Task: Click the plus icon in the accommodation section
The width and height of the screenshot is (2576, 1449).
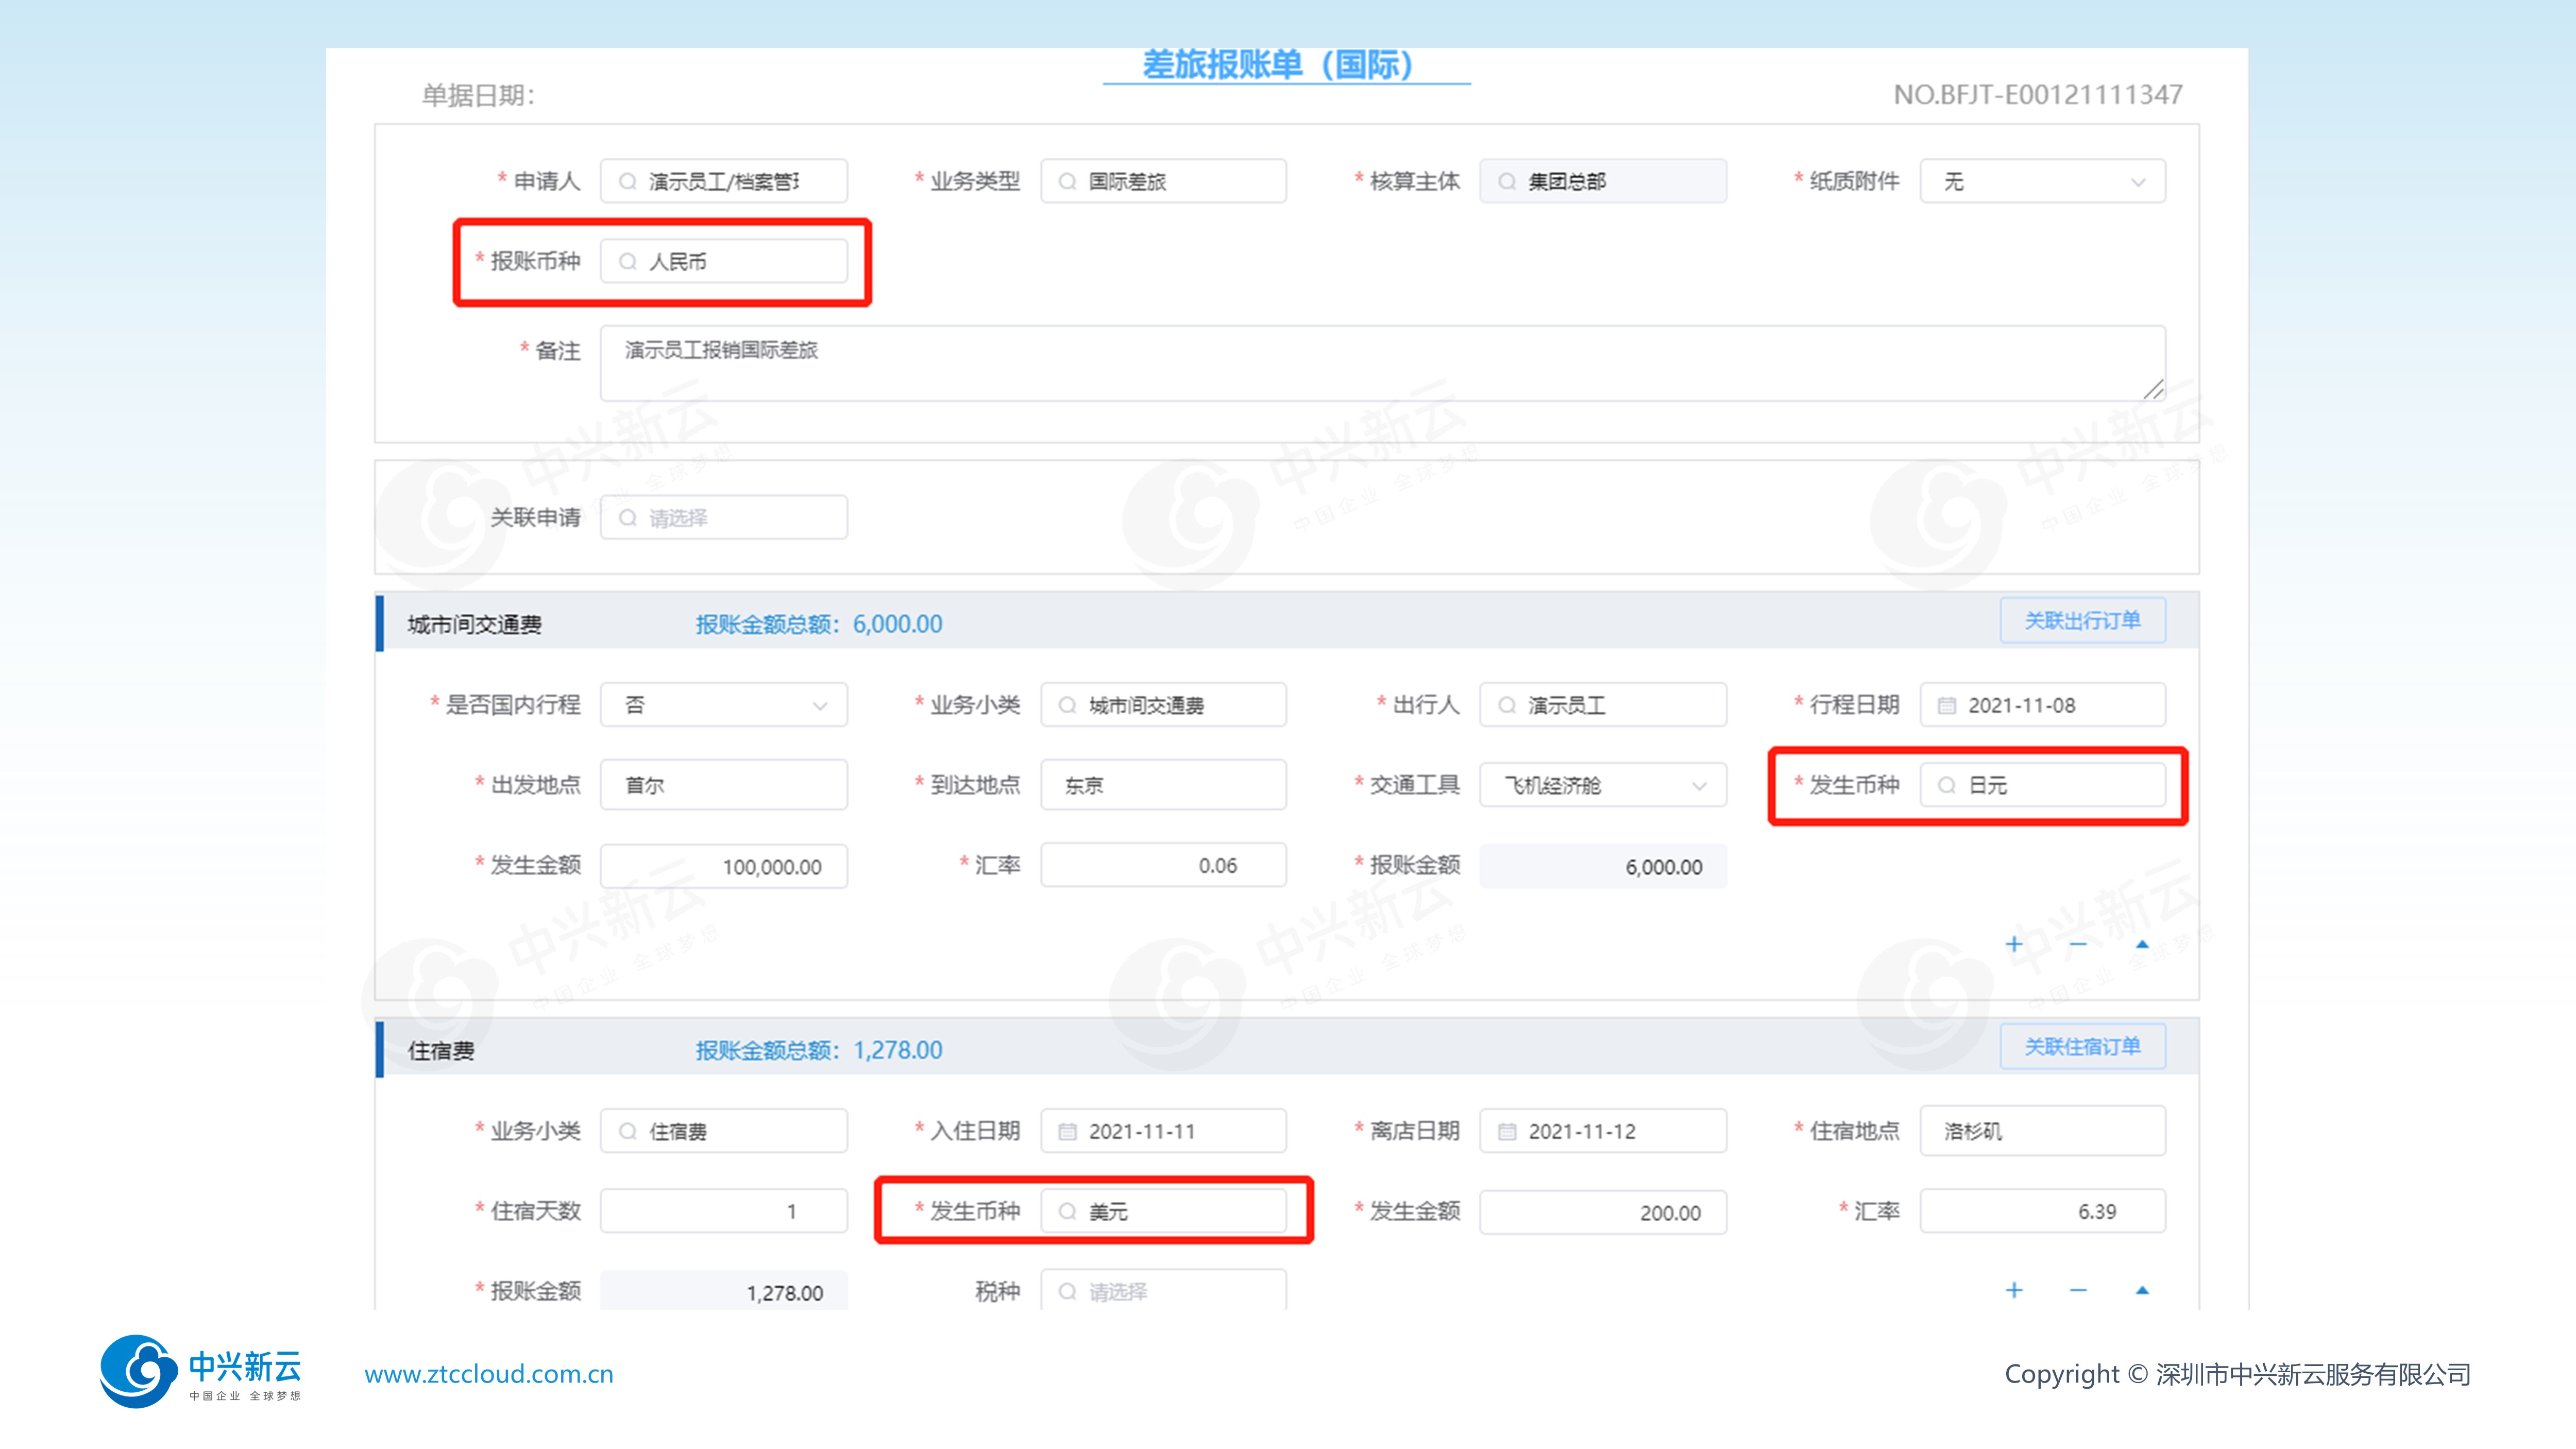Action: 2014,1290
